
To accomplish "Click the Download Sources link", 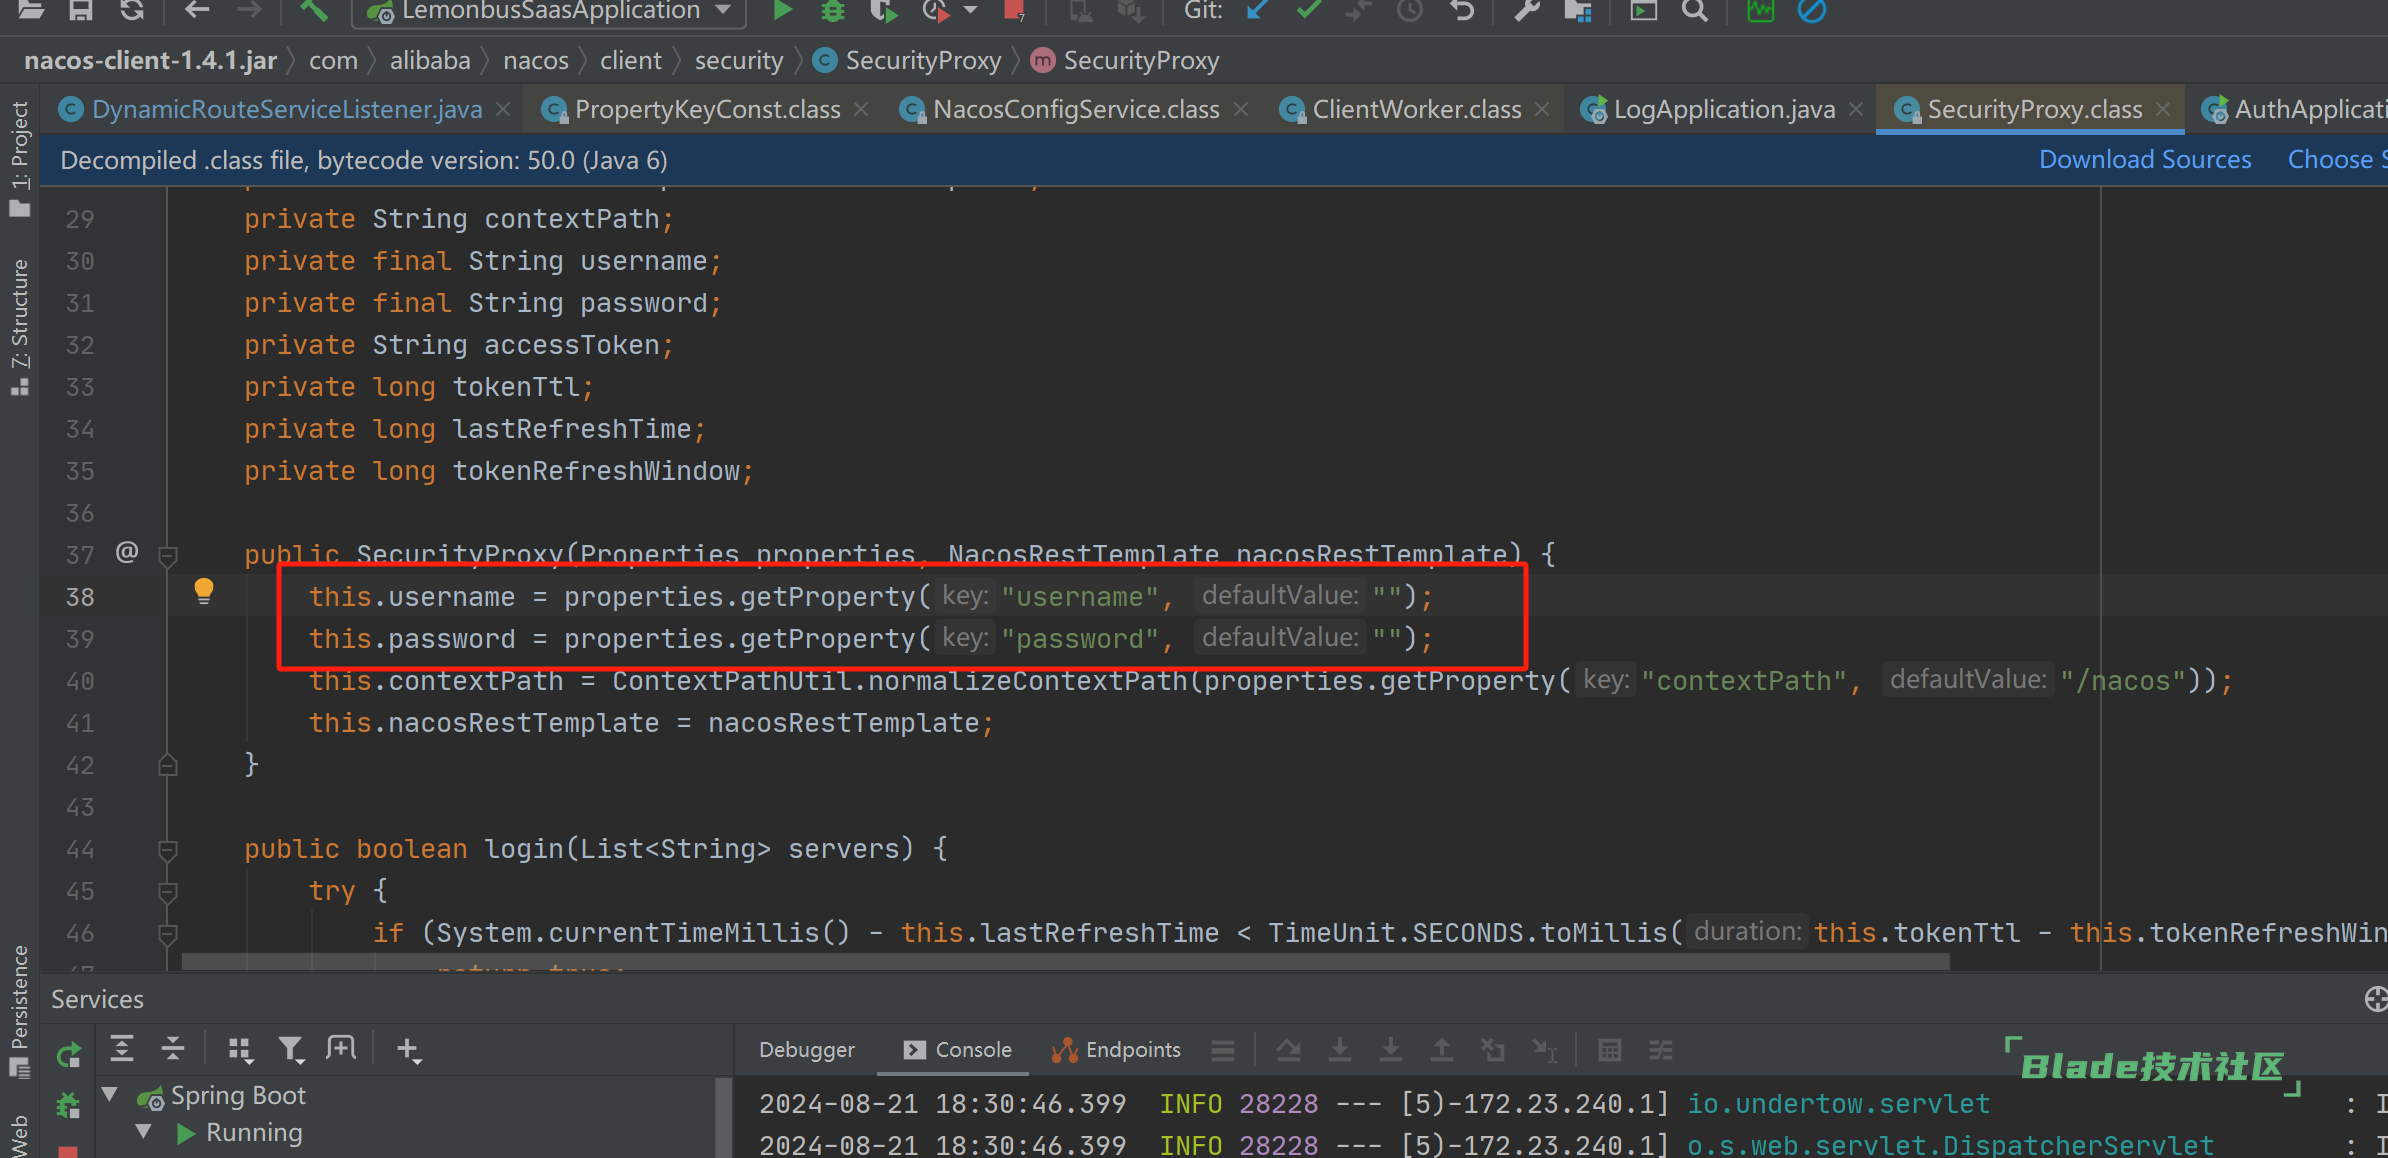I will [2145, 160].
